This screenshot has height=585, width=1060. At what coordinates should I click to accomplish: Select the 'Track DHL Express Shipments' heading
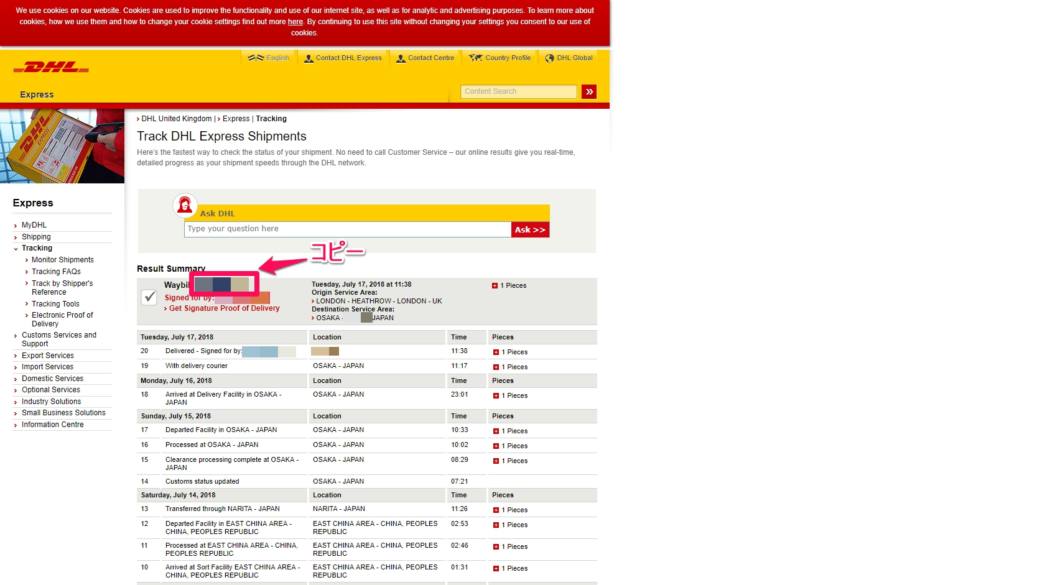coord(222,137)
